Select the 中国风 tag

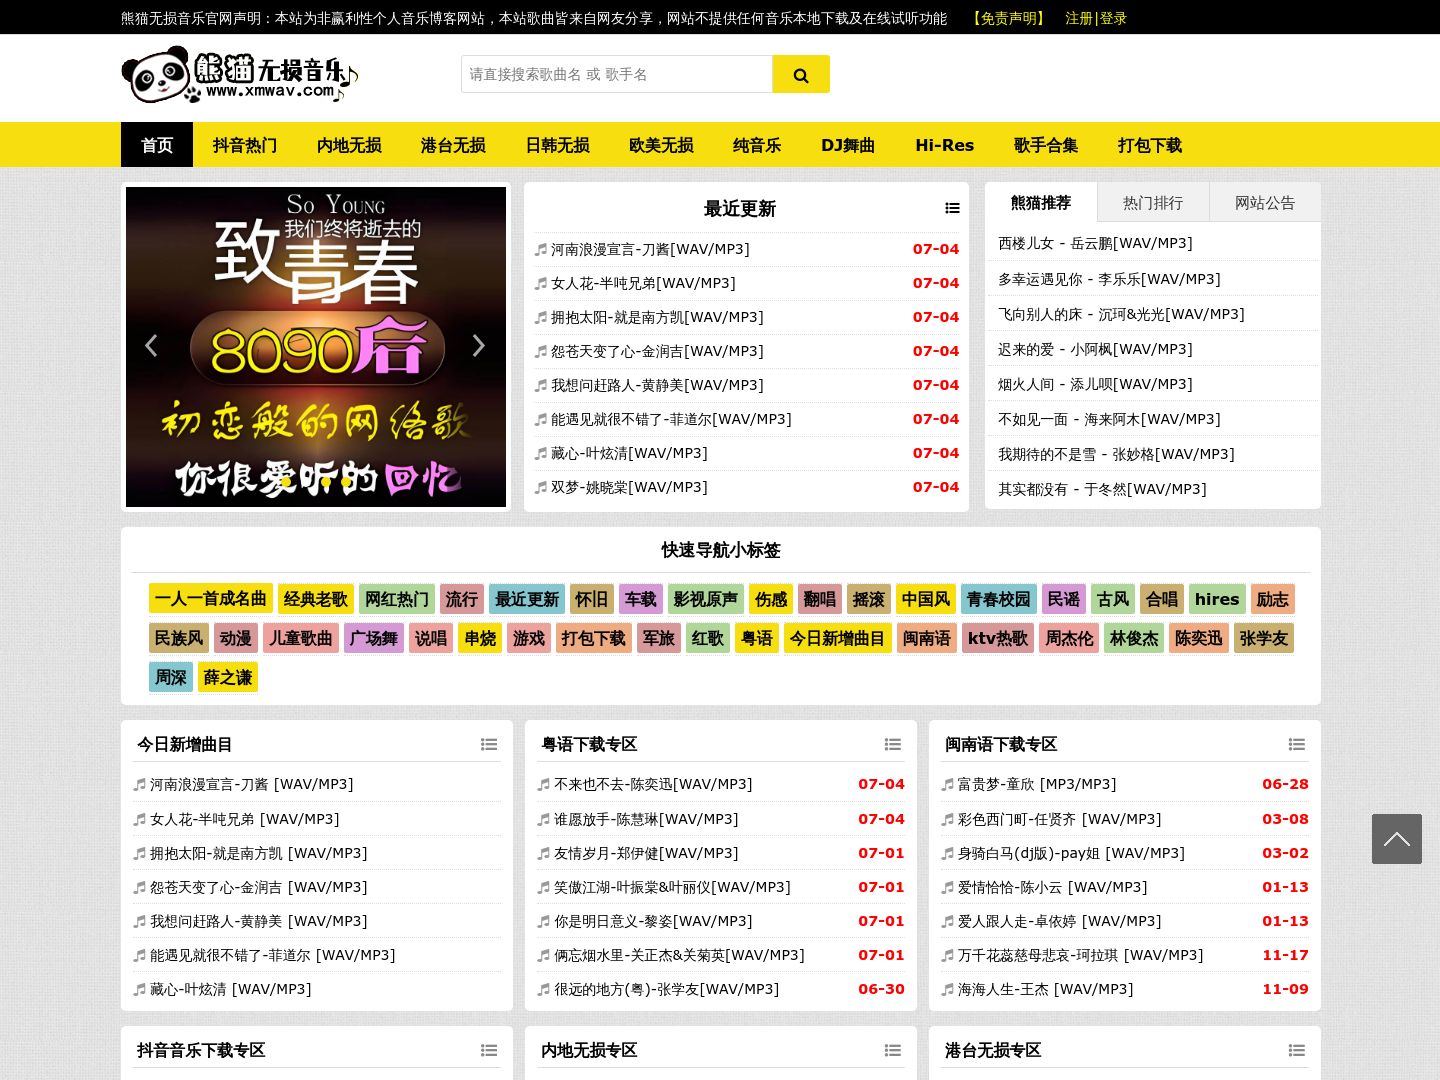(926, 599)
